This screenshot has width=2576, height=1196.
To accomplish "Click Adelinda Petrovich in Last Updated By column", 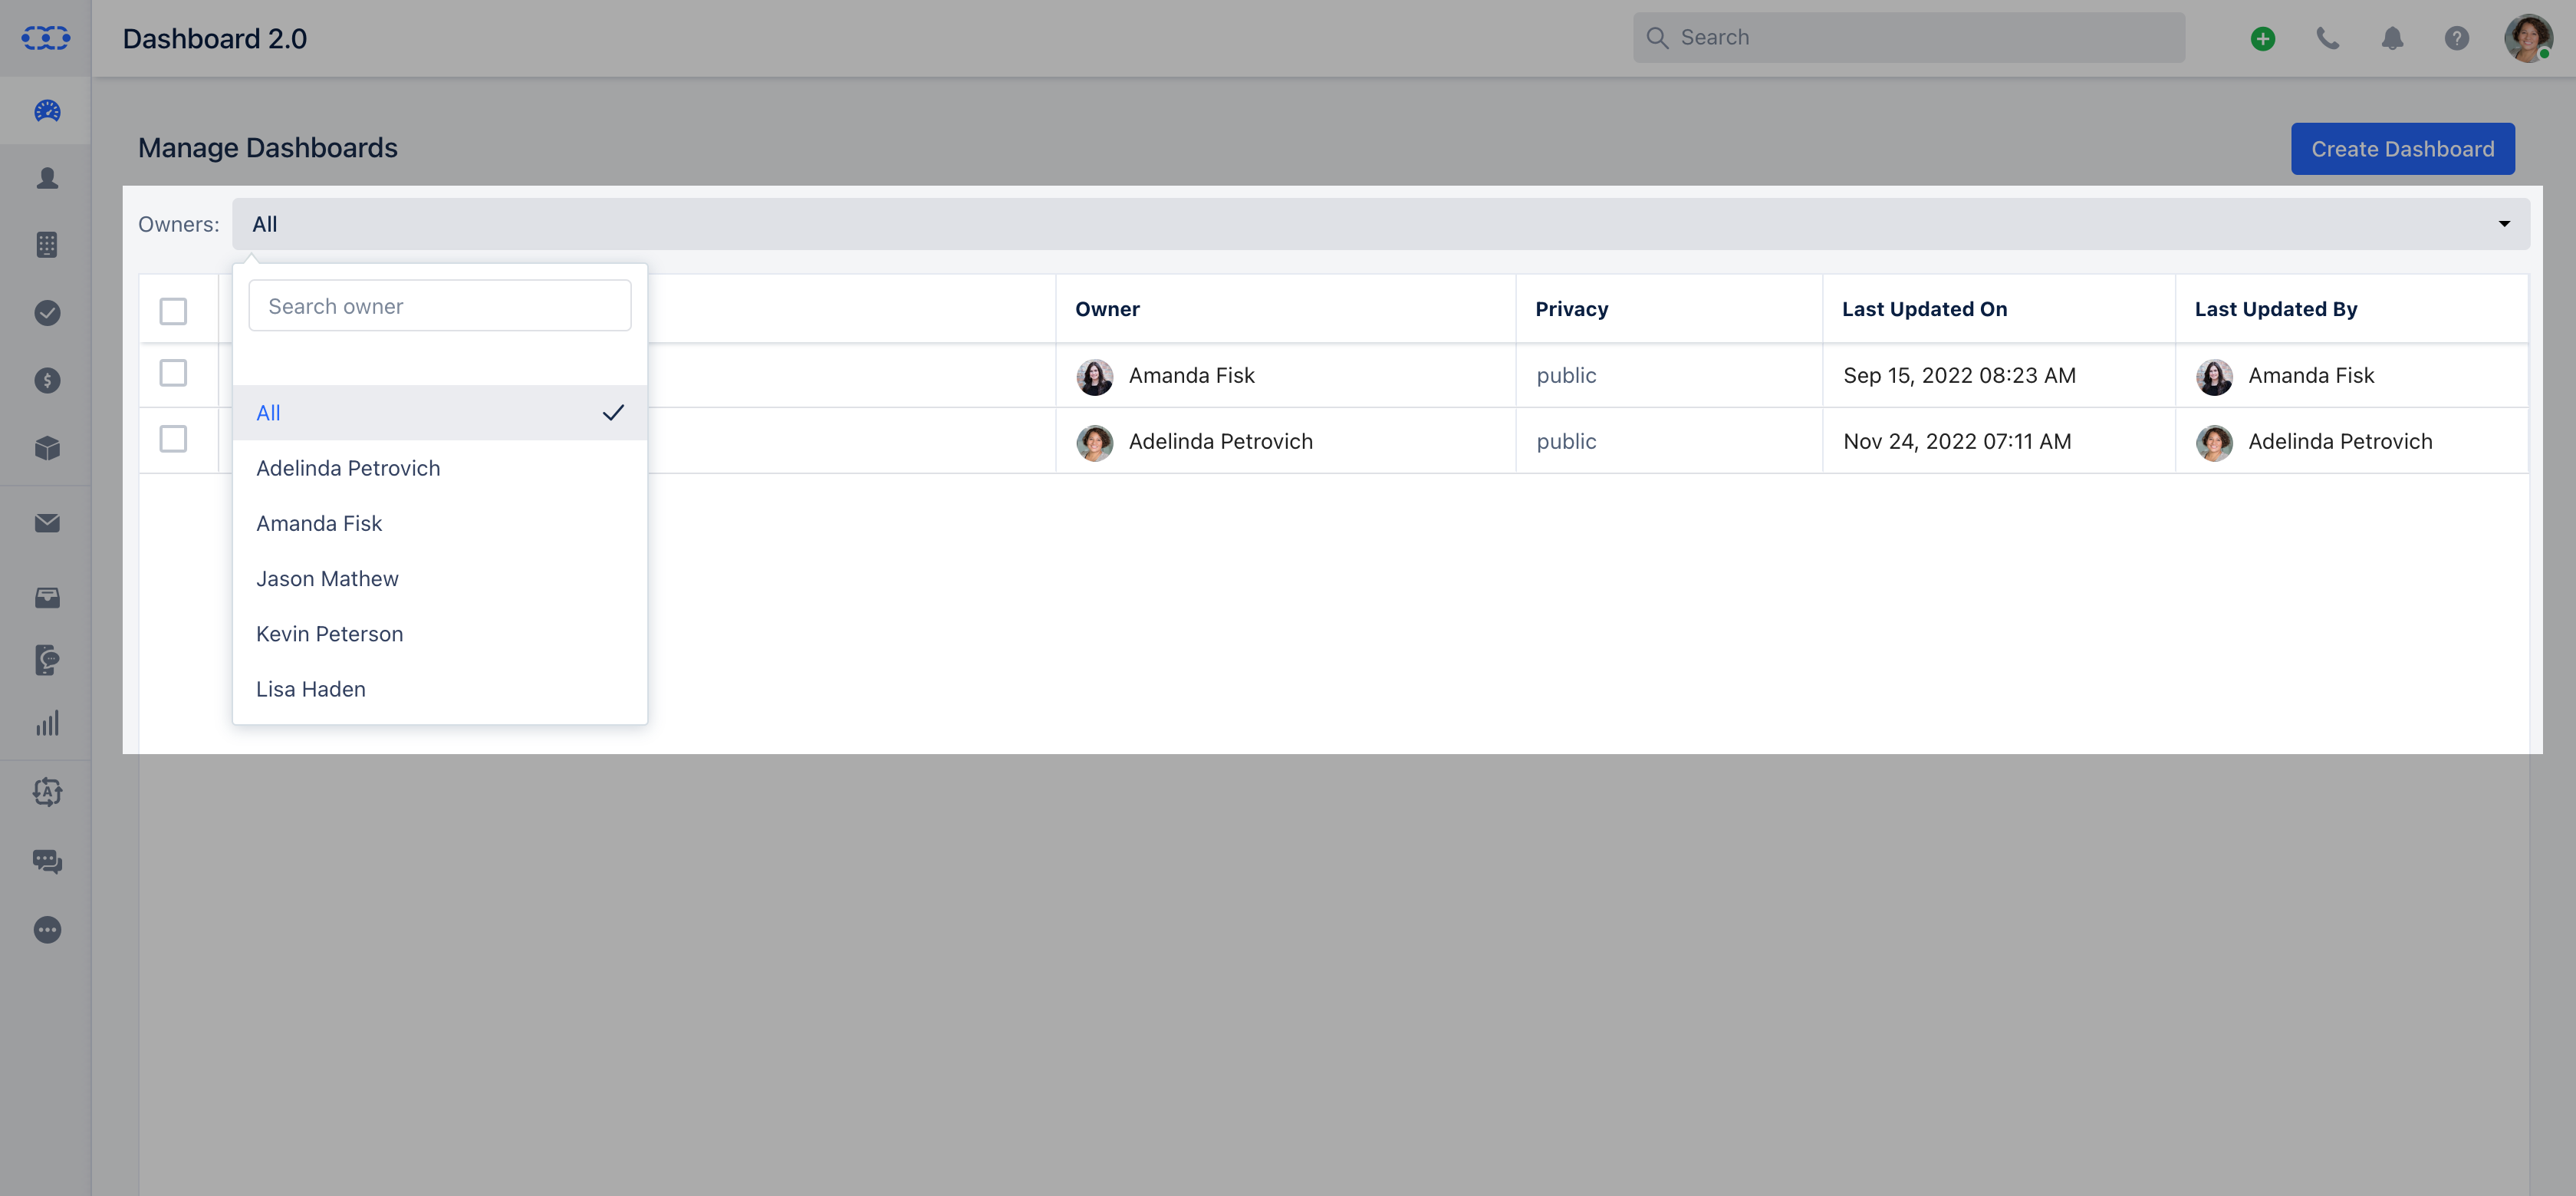I will (2340, 441).
